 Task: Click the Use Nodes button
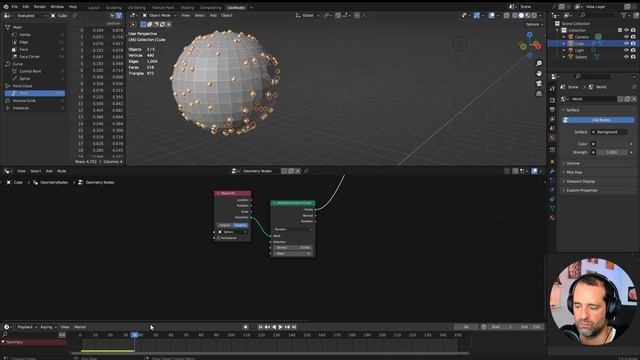[x=598, y=120]
